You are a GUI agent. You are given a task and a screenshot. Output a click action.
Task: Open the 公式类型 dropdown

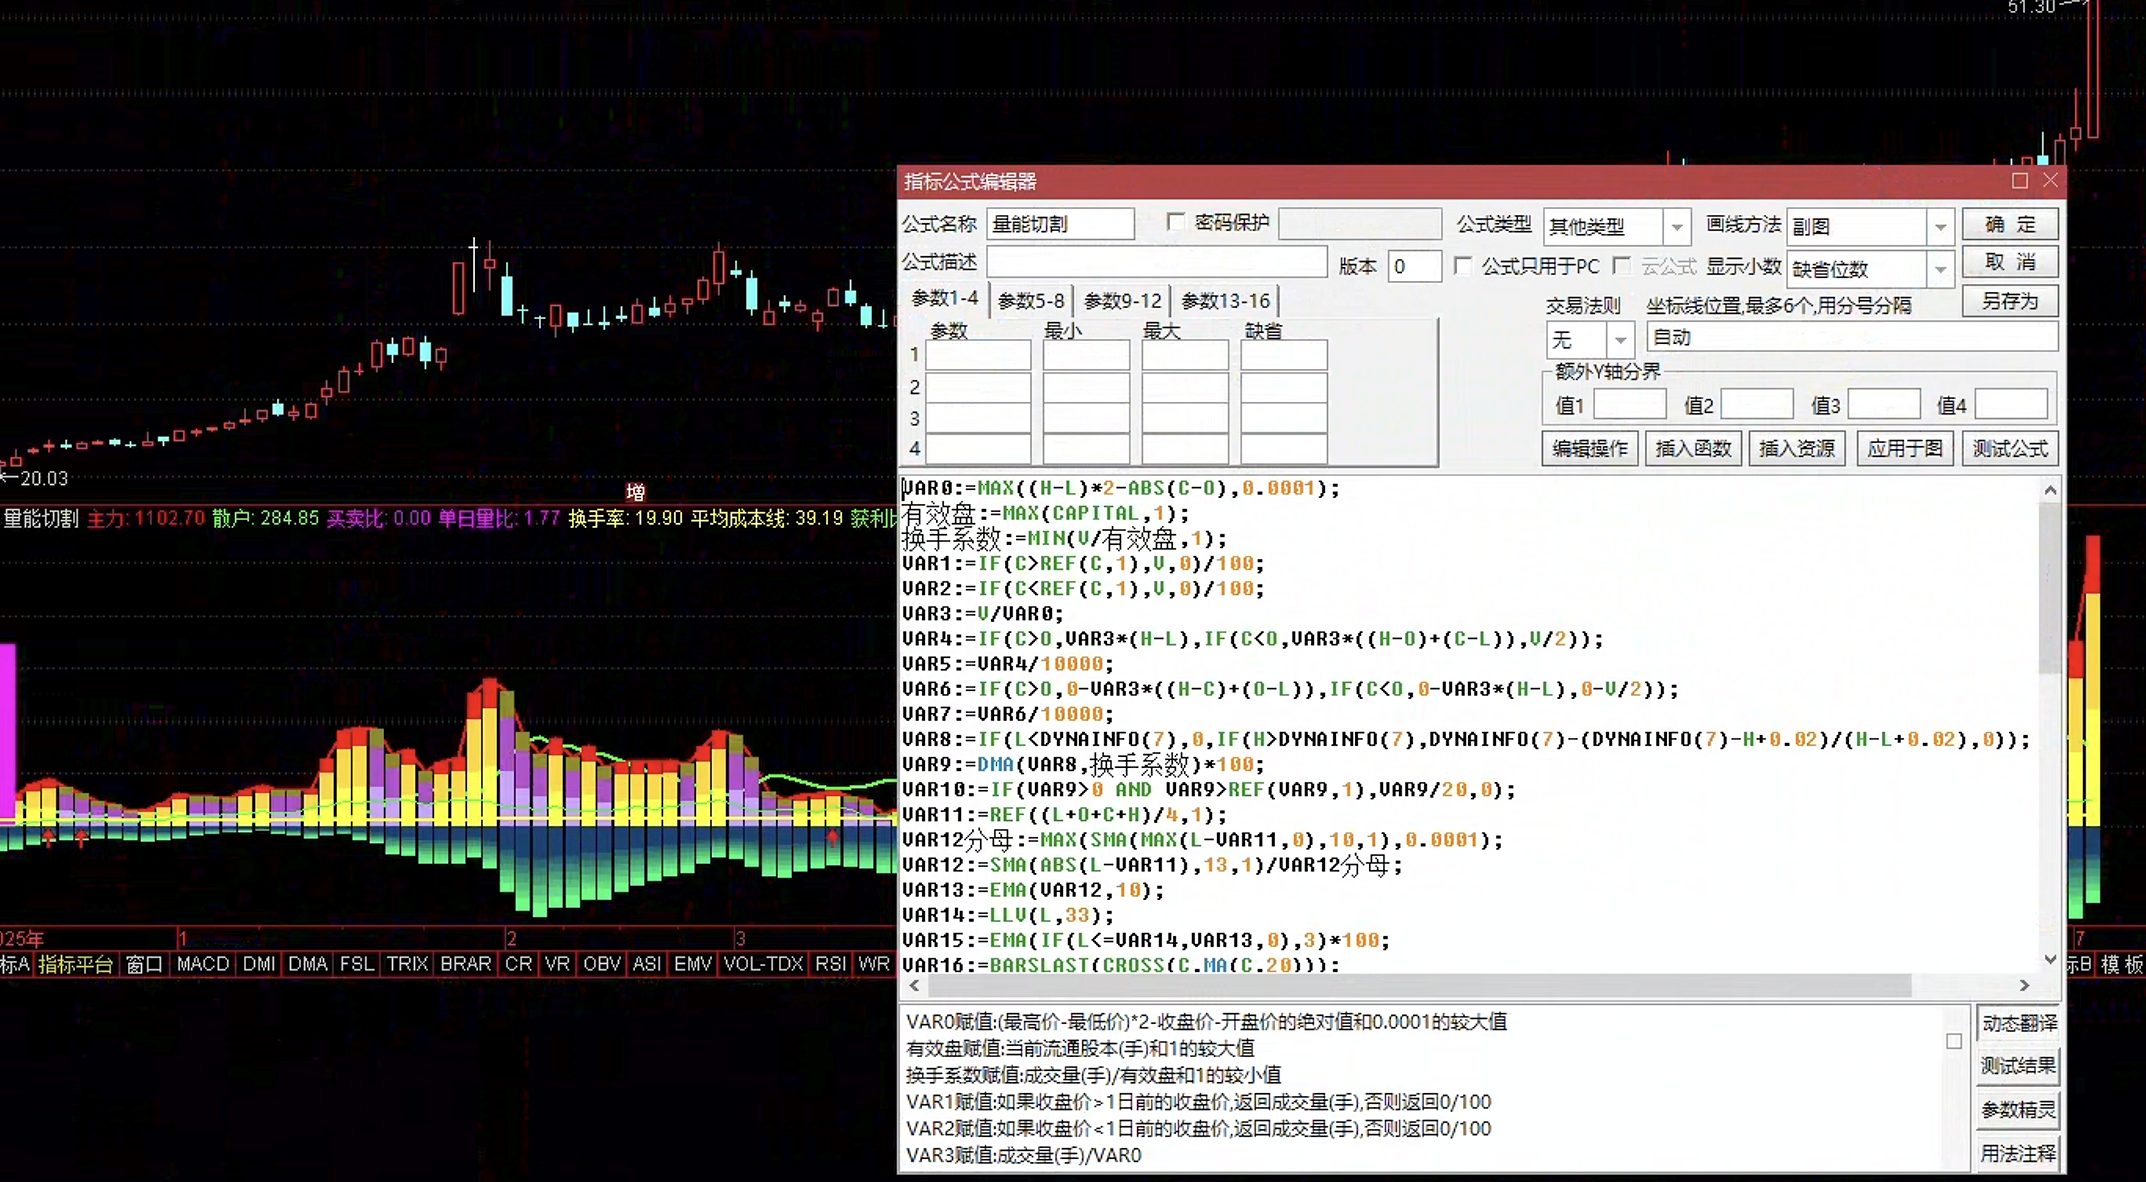(1677, 227)
